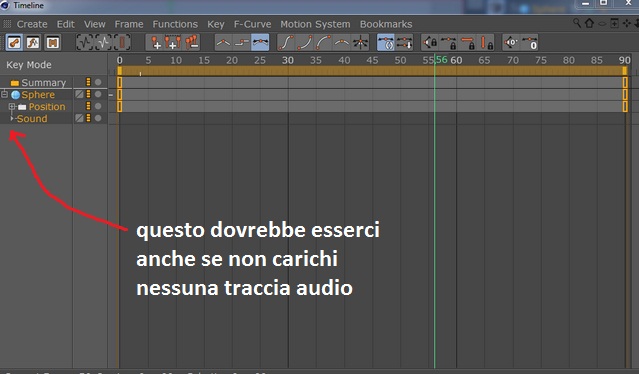Click the four-arrow move icon top right
The width and height of the screenshot is (639, 374).
(627, 23)
